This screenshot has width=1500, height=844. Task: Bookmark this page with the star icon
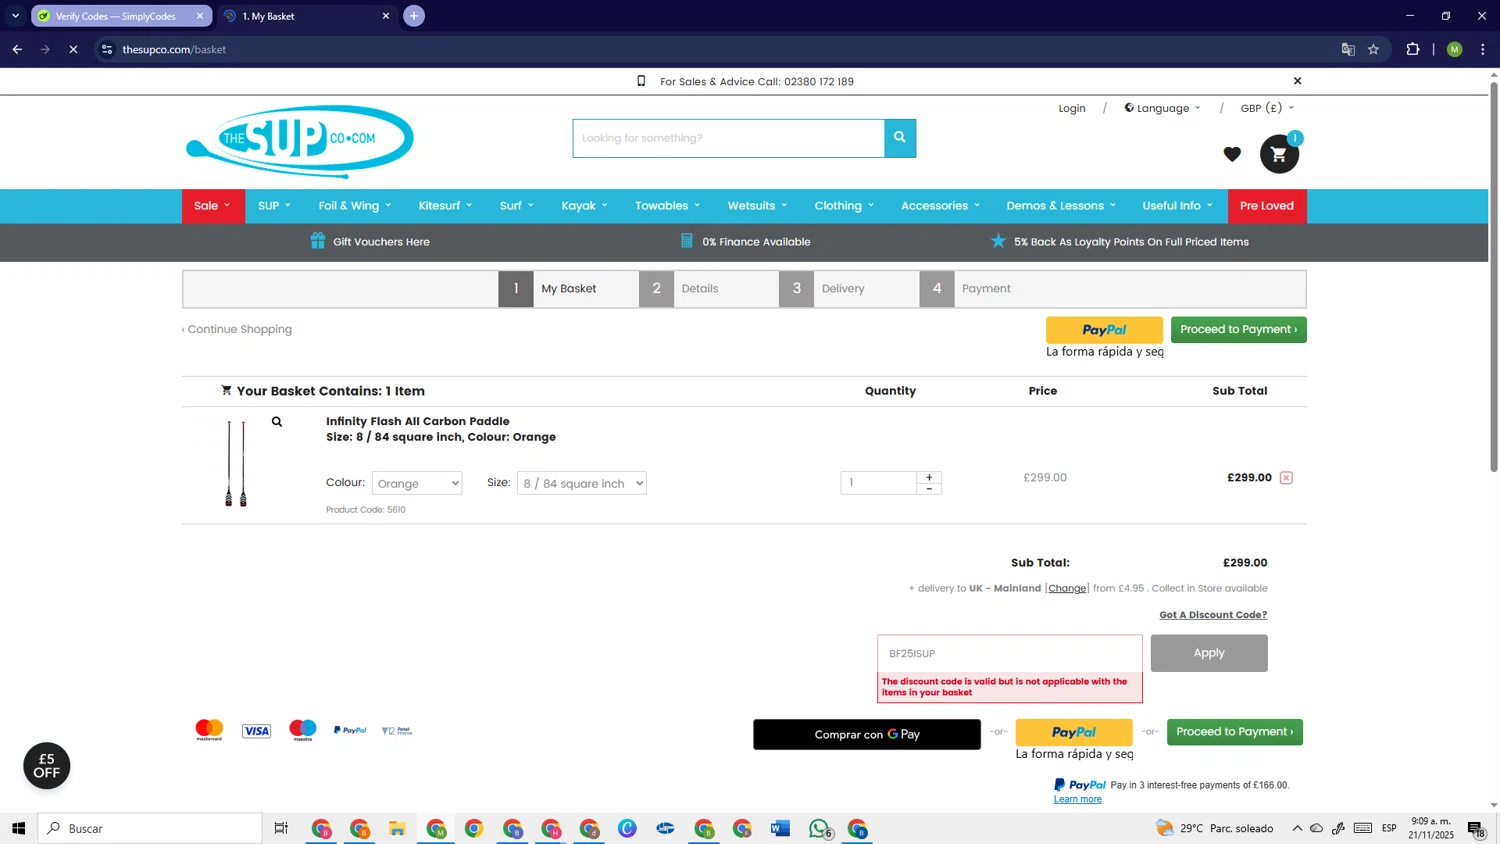pos(1373,49)
